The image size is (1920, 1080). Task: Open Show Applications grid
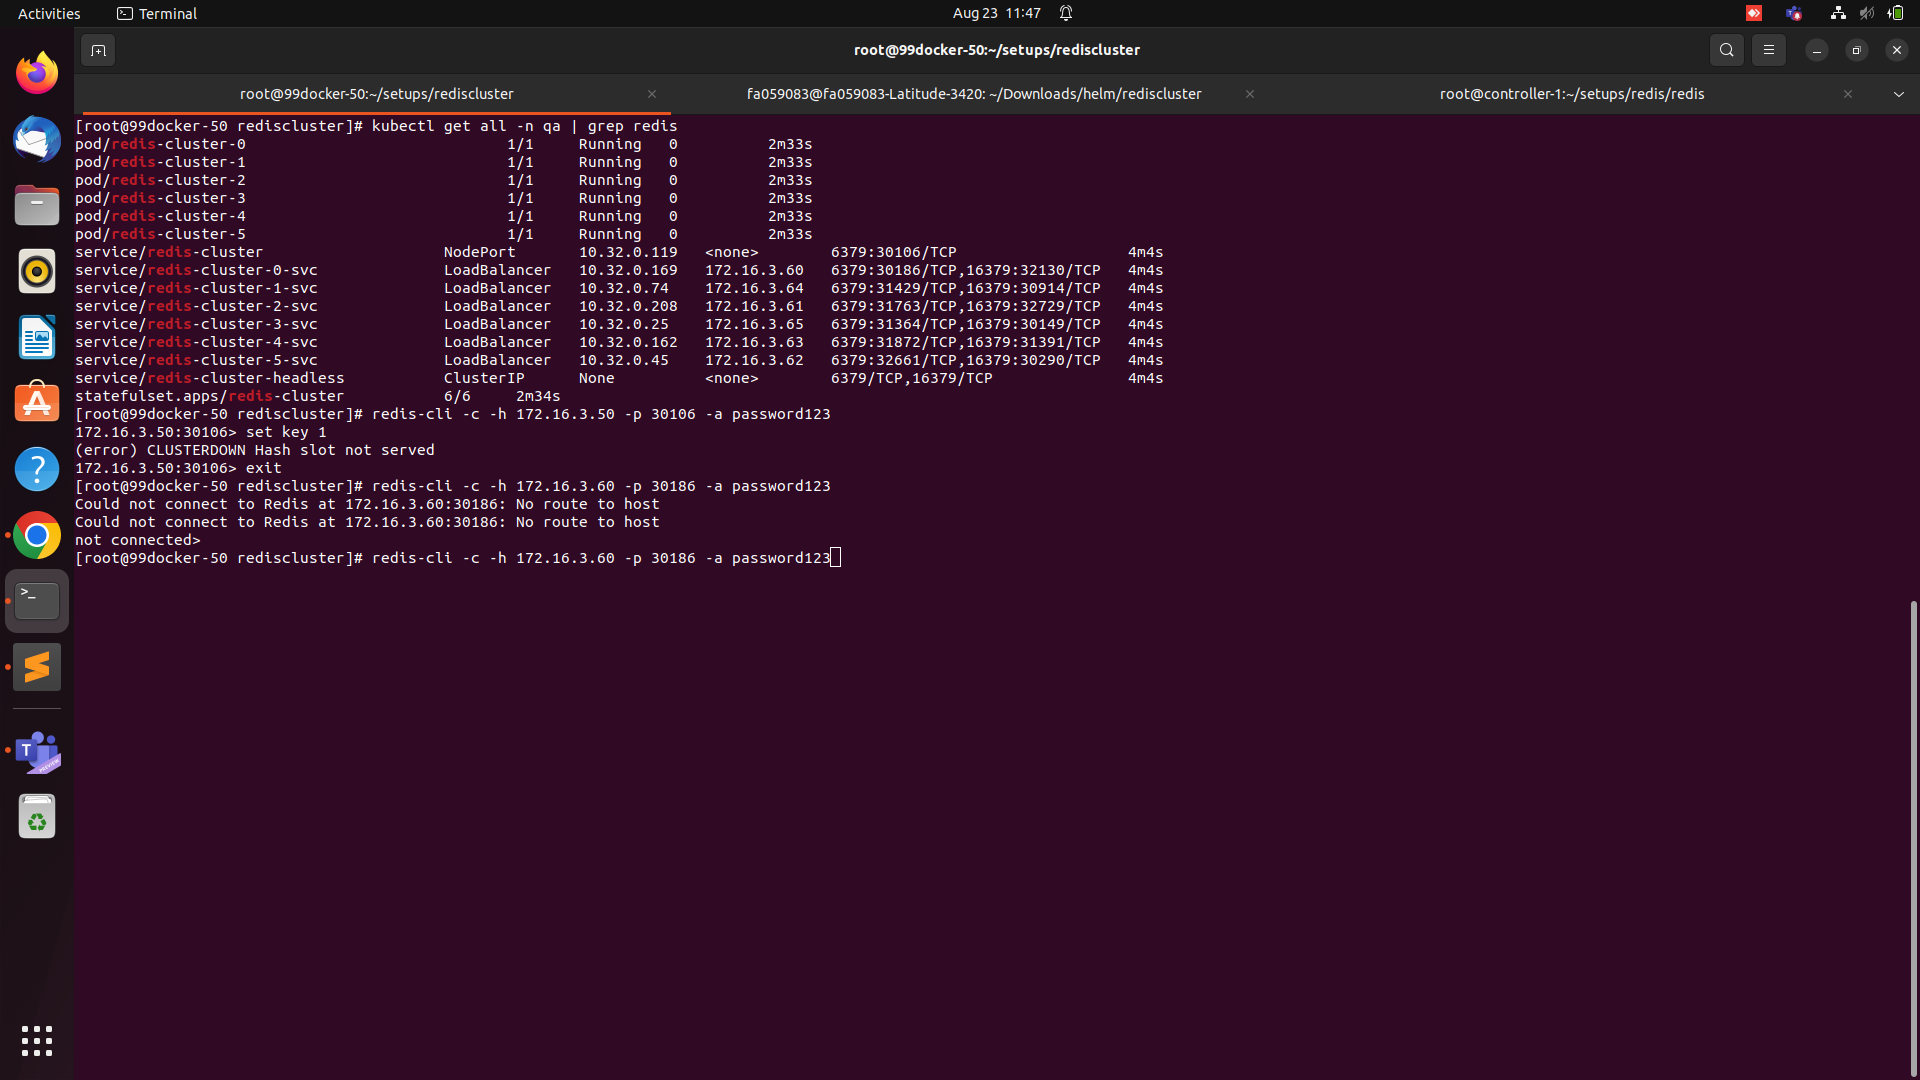[36, 1041]
